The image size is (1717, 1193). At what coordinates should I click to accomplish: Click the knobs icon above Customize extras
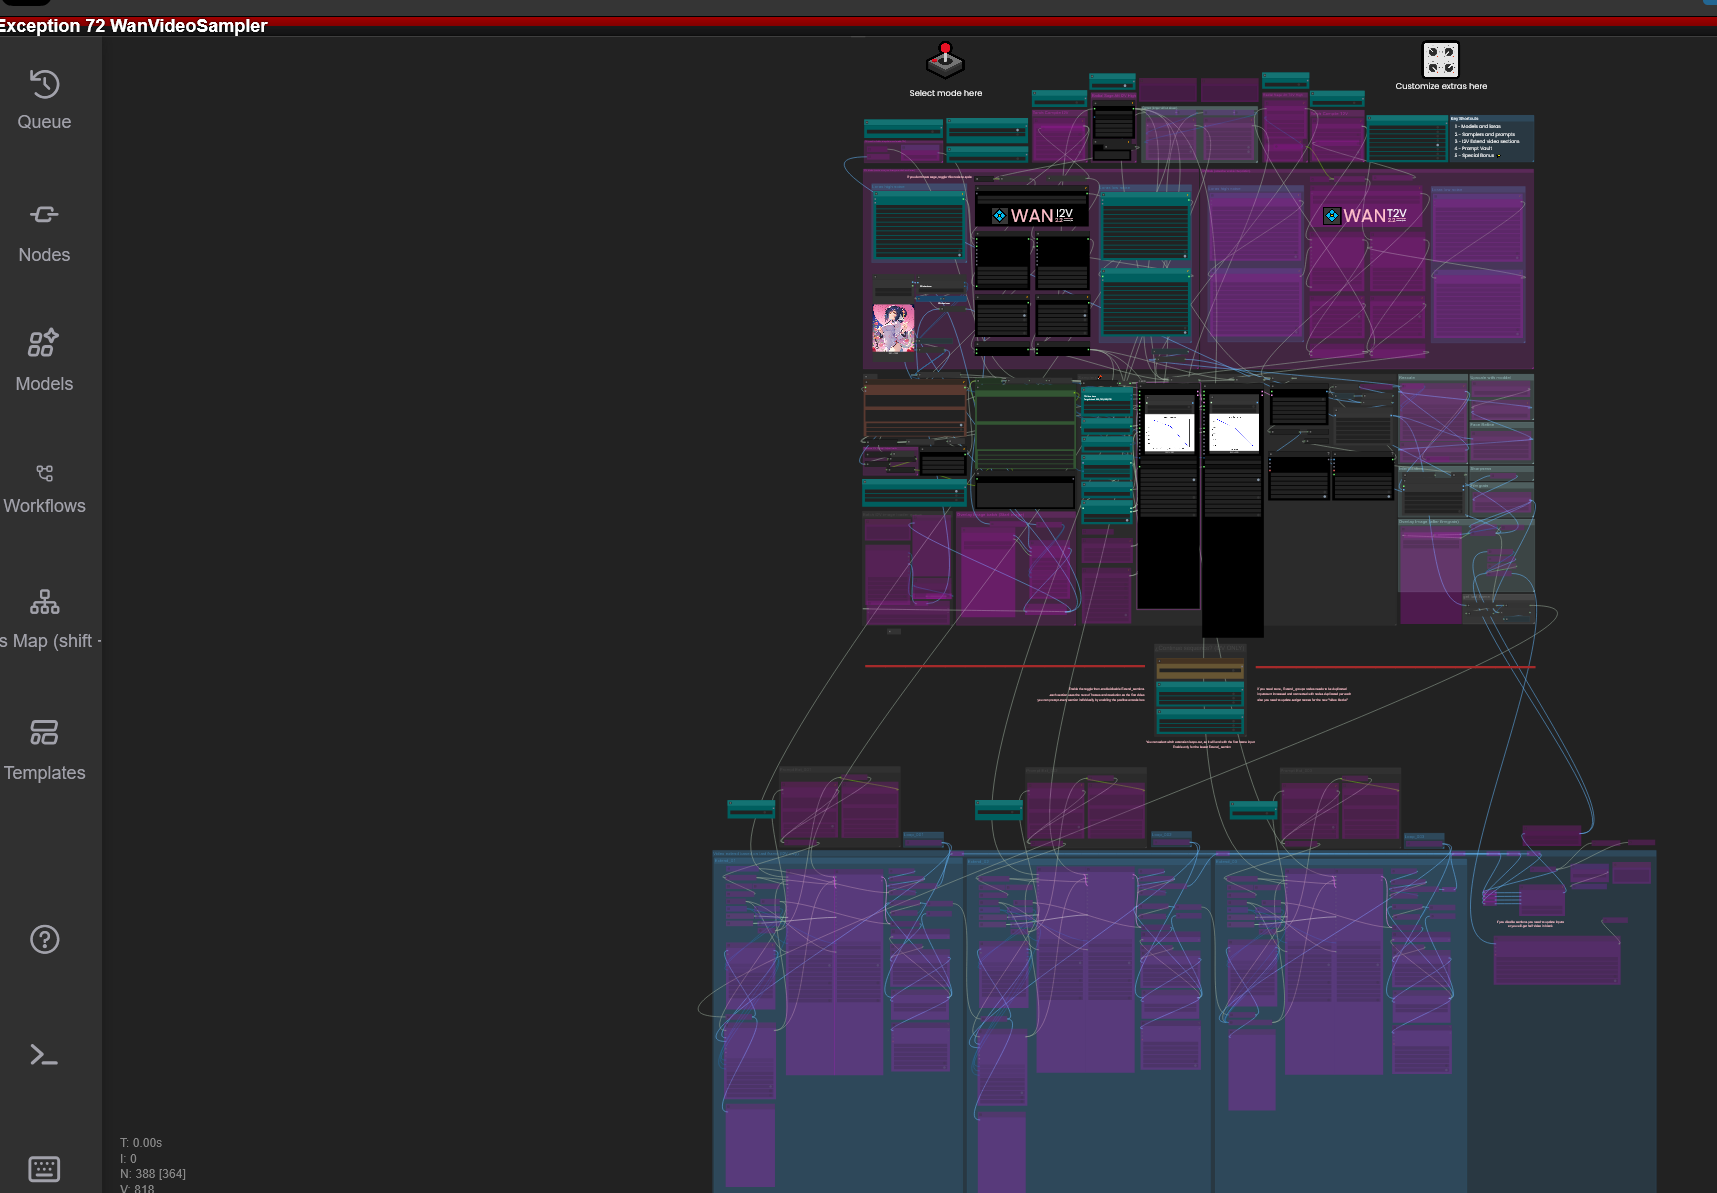coord(1440,60)
